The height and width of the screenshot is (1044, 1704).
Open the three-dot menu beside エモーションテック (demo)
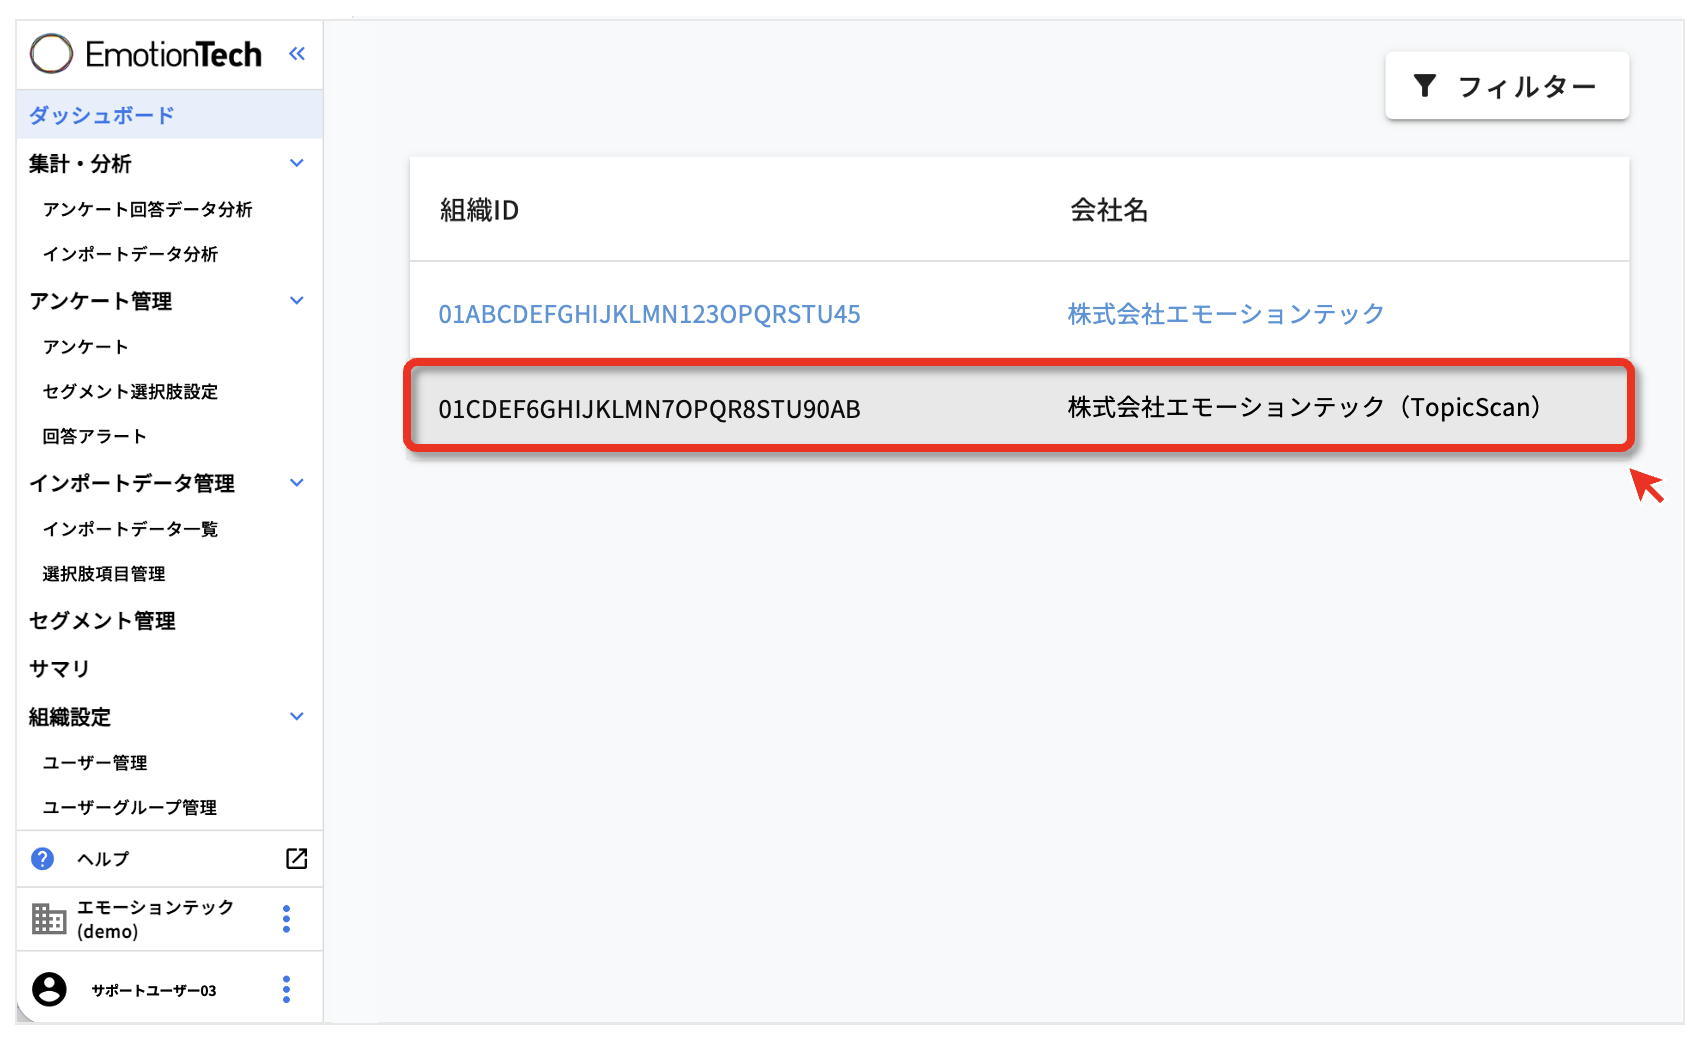point(286,919)
